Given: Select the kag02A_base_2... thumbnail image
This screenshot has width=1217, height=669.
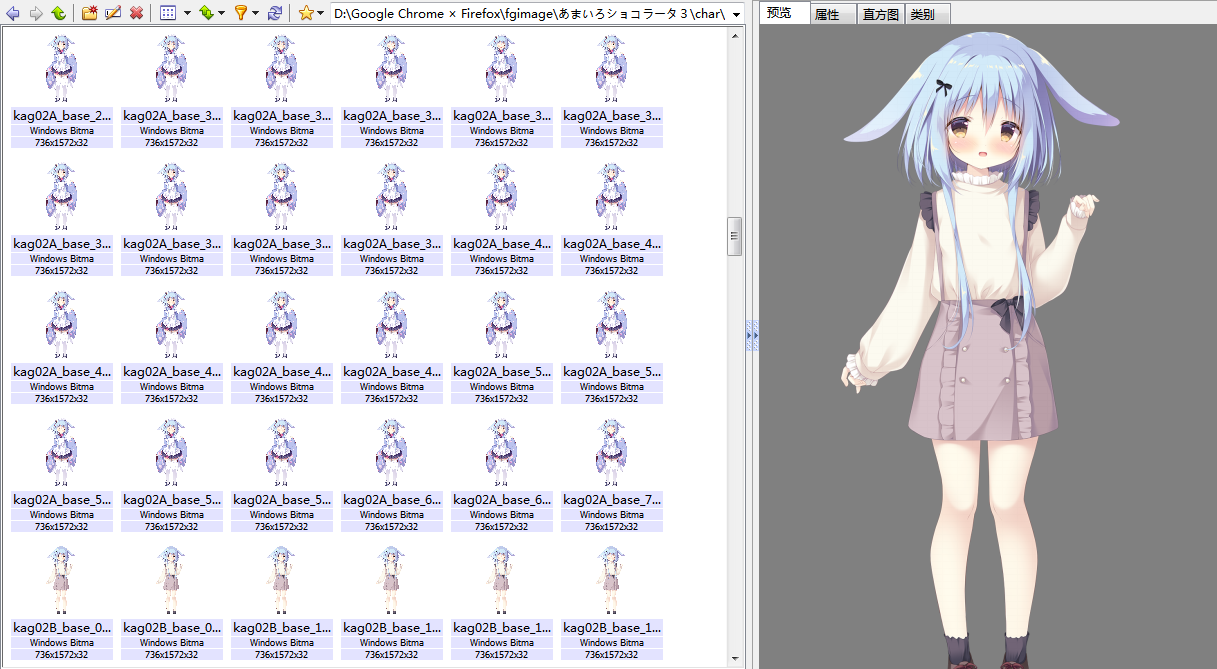Looking at the screenshot, I should [x=62, y=68].
